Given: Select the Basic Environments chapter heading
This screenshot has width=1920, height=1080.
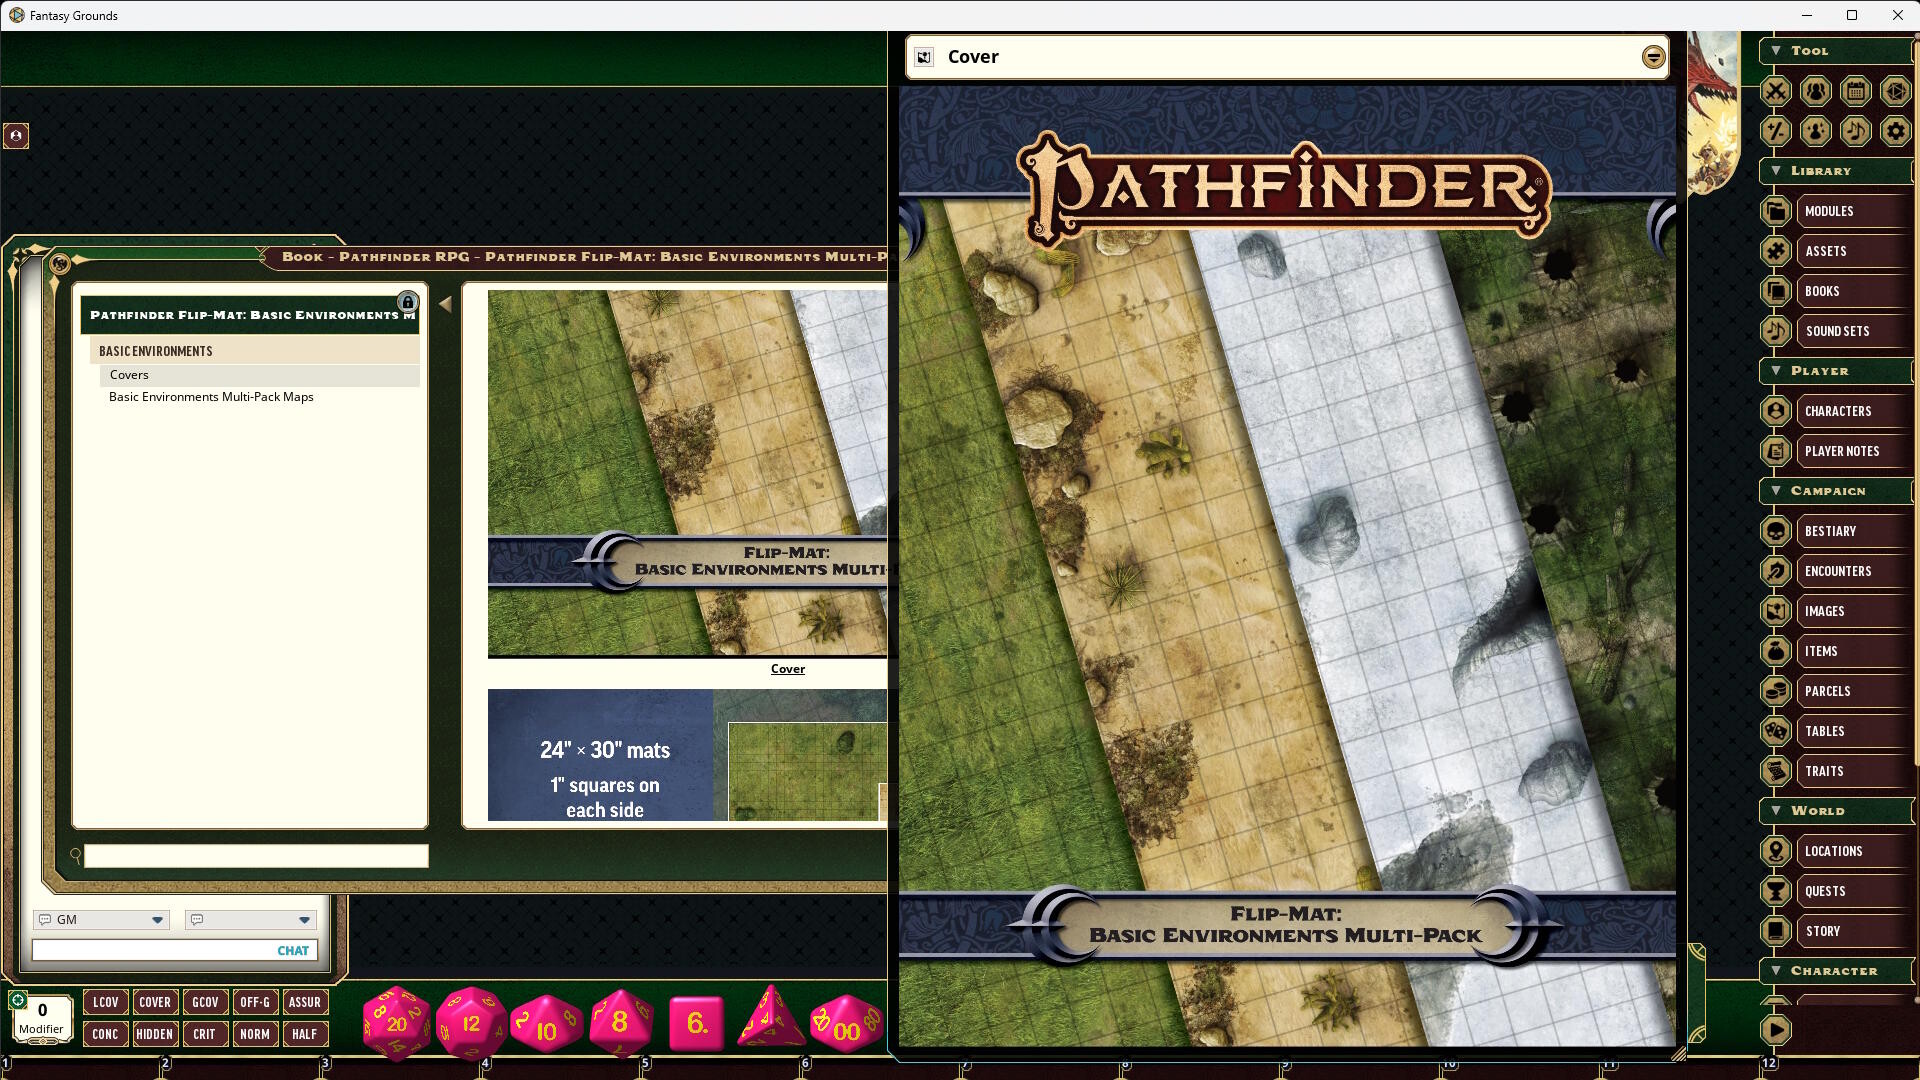Looking at the screenshot, I should 255,351.
